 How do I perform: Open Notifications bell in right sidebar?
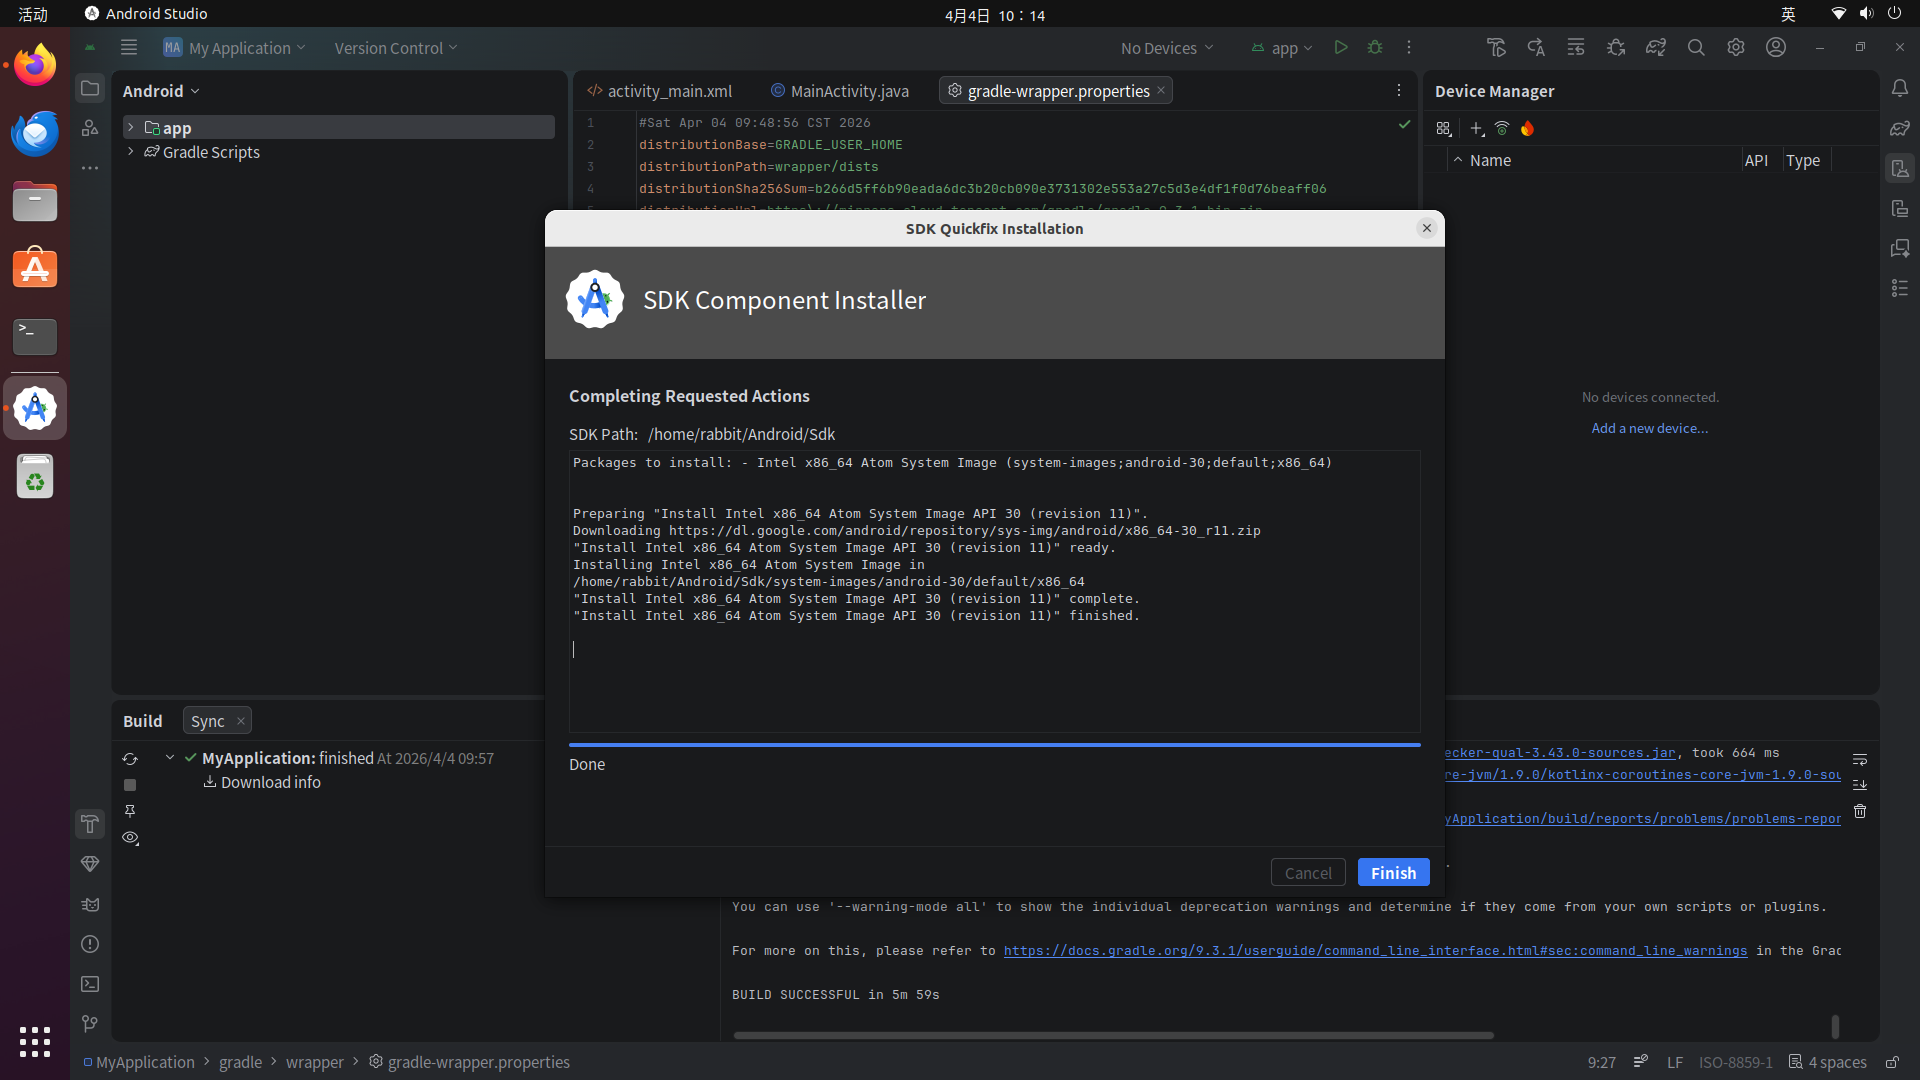coord(1900,88)
